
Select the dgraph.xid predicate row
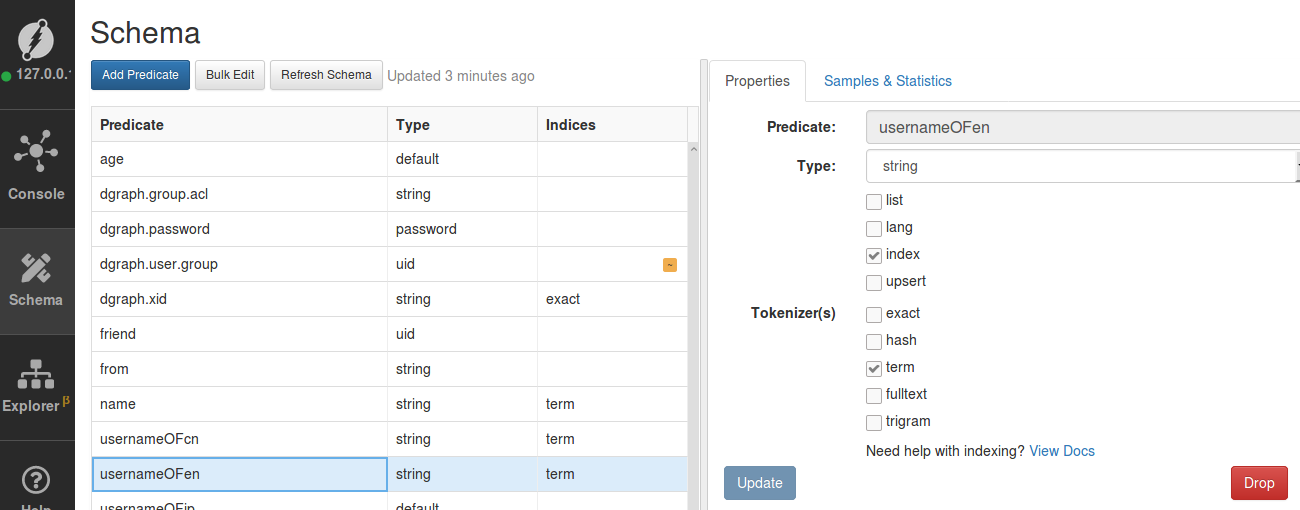(240, 299)
